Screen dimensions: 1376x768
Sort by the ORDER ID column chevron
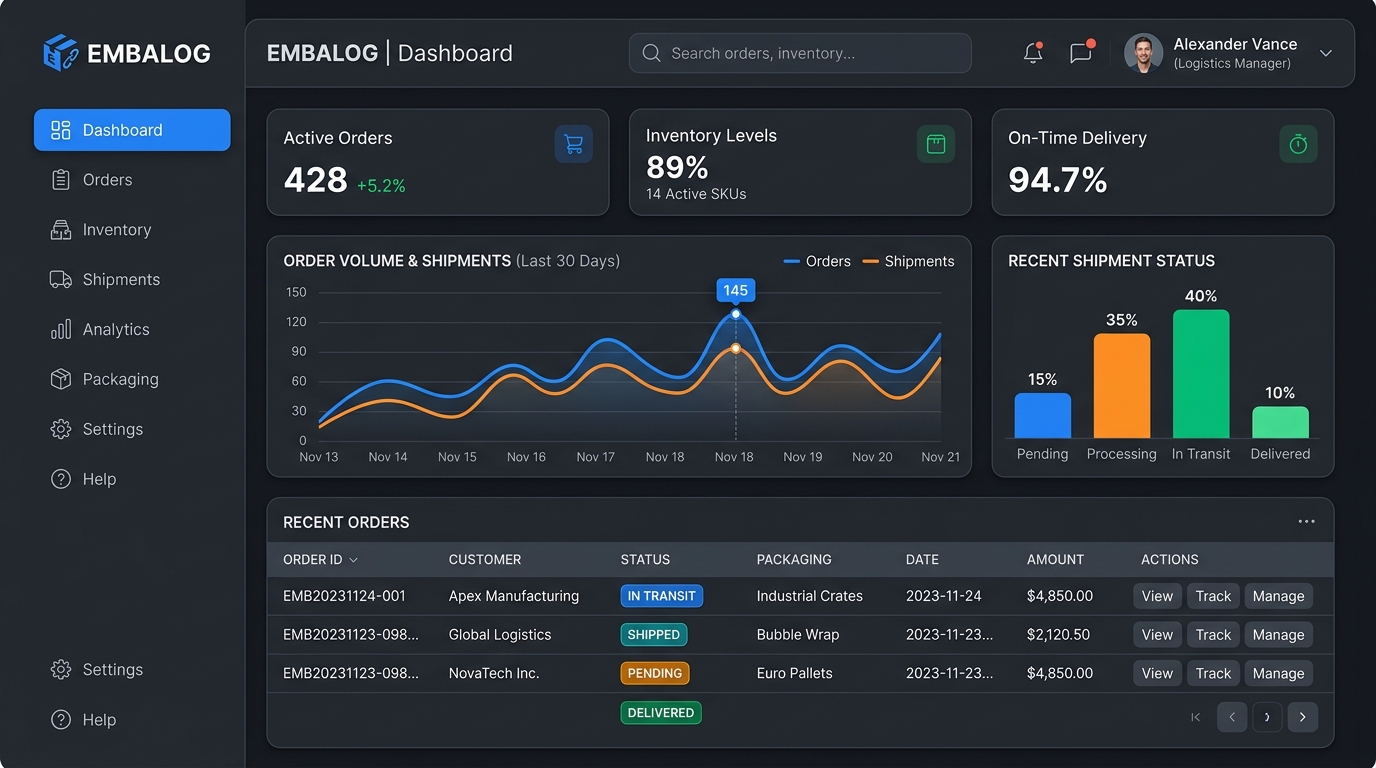click(x=353, y=560)
